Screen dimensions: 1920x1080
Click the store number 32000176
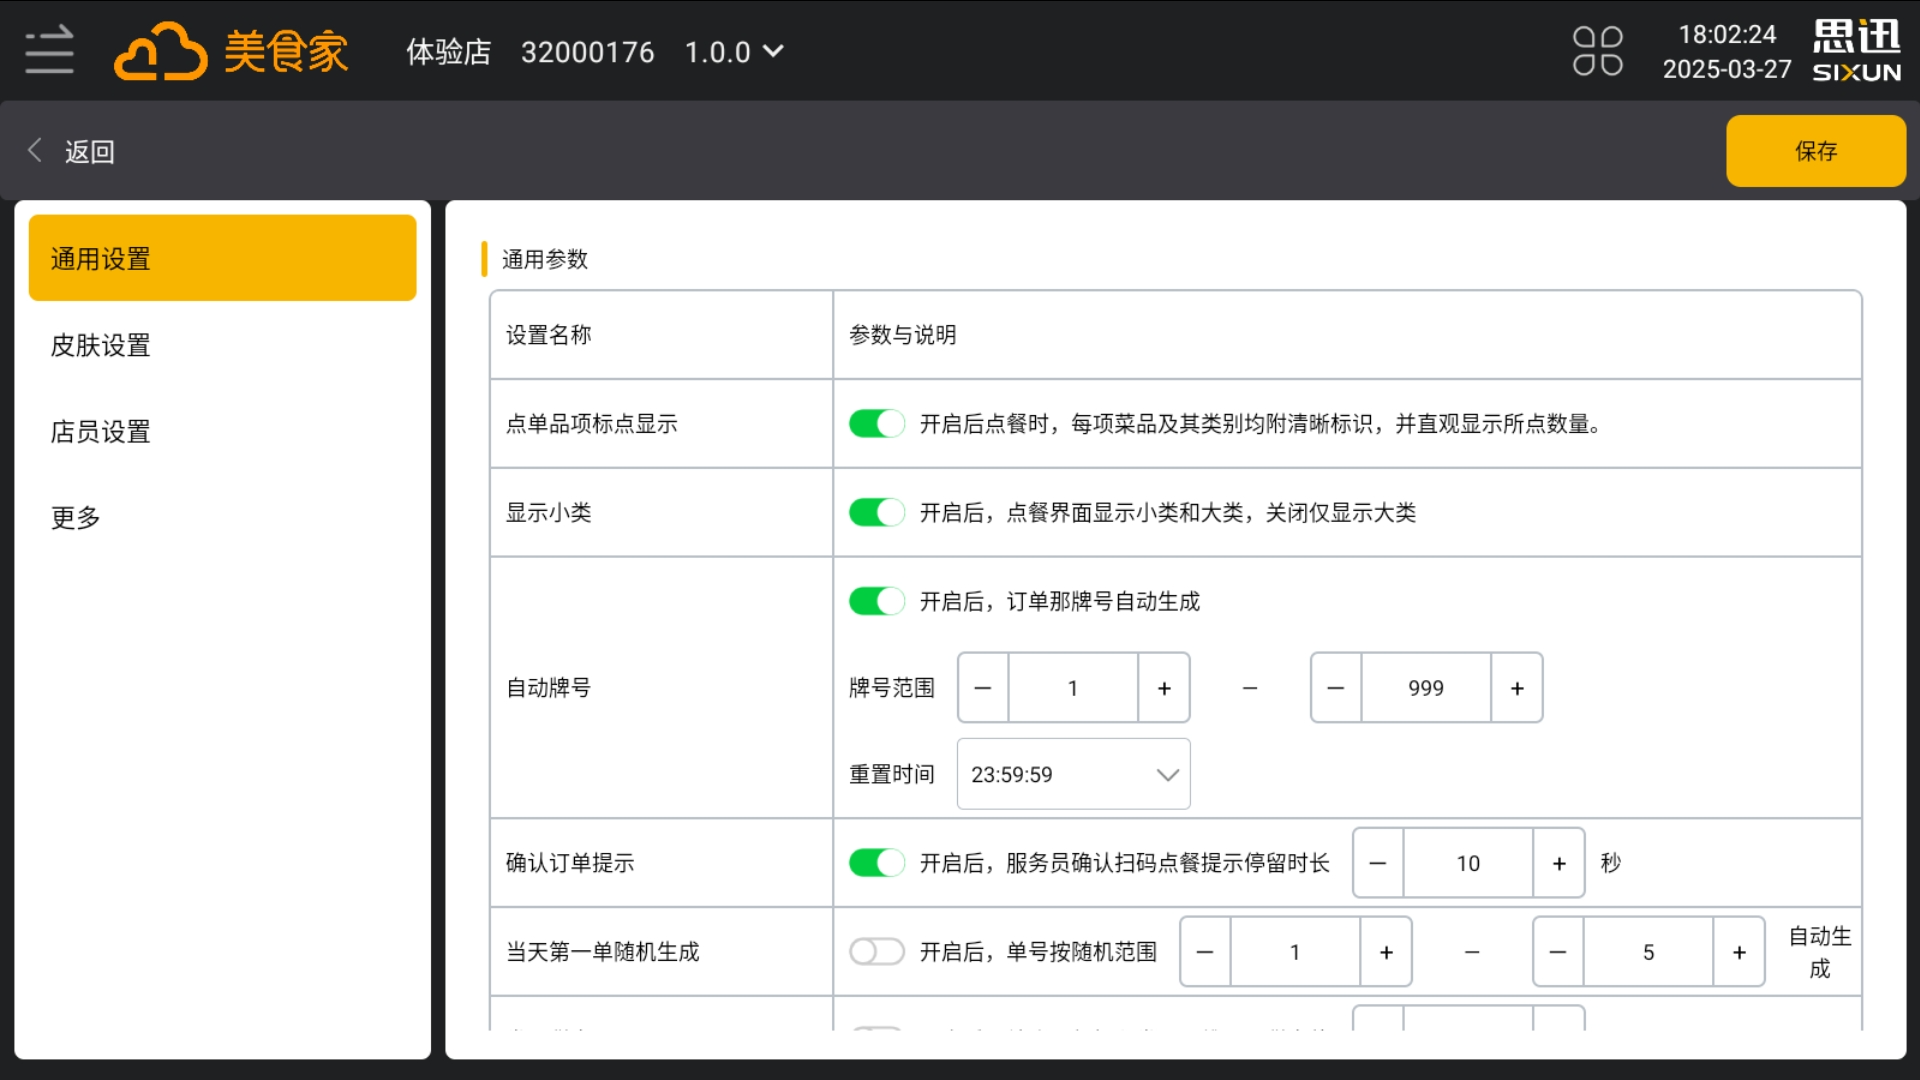point(588,51)
